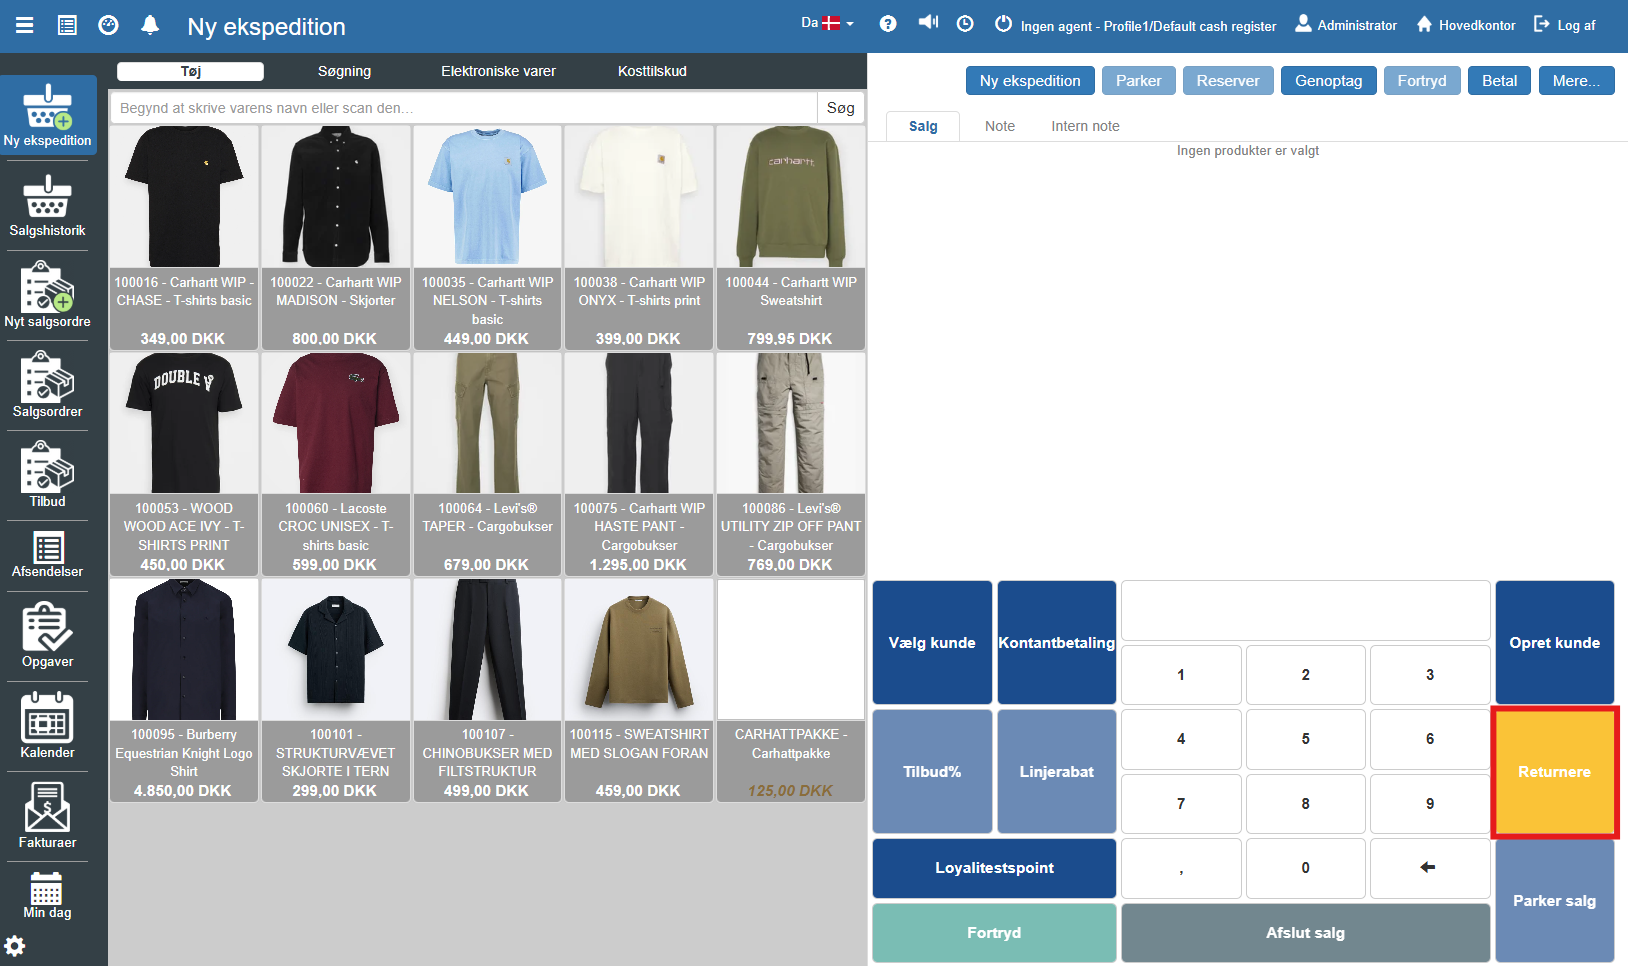This screenshot has height=966, width=1628.
Task: Create Nyt salgsordre from sidebar
Action: coord(48,295)
